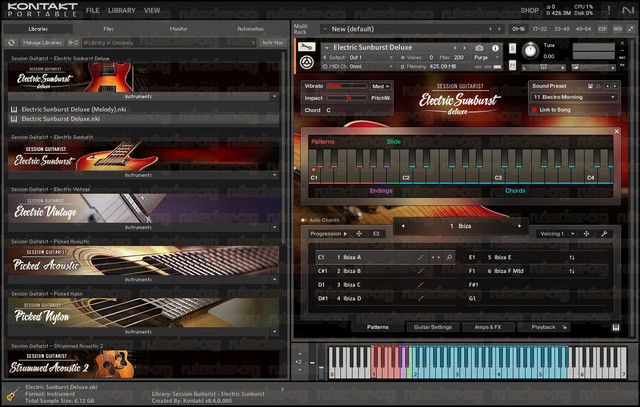Toggle the Link to Song checkbox
This screenshot has width=640, height=407.
(x=534, y=110)
